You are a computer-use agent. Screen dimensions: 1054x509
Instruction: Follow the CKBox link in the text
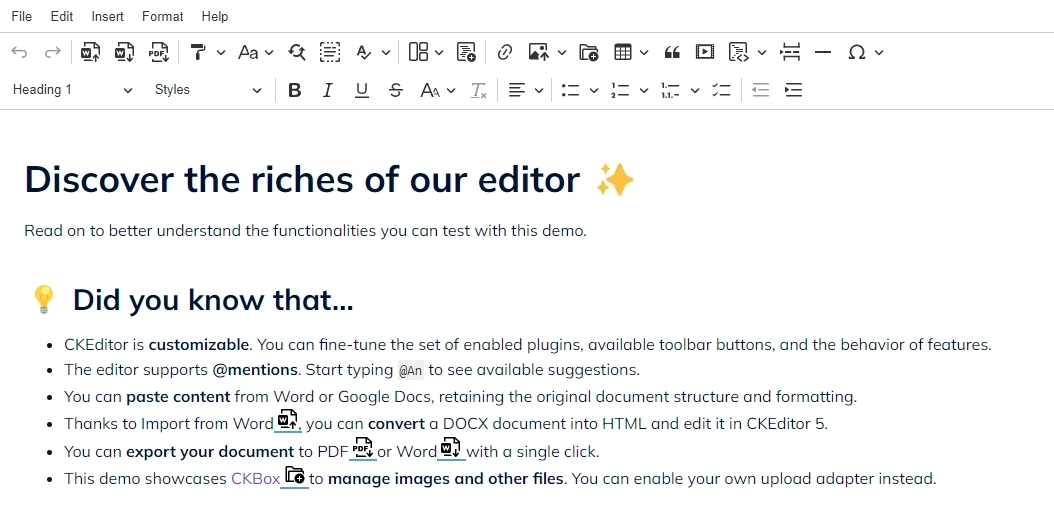pos(255,479)
